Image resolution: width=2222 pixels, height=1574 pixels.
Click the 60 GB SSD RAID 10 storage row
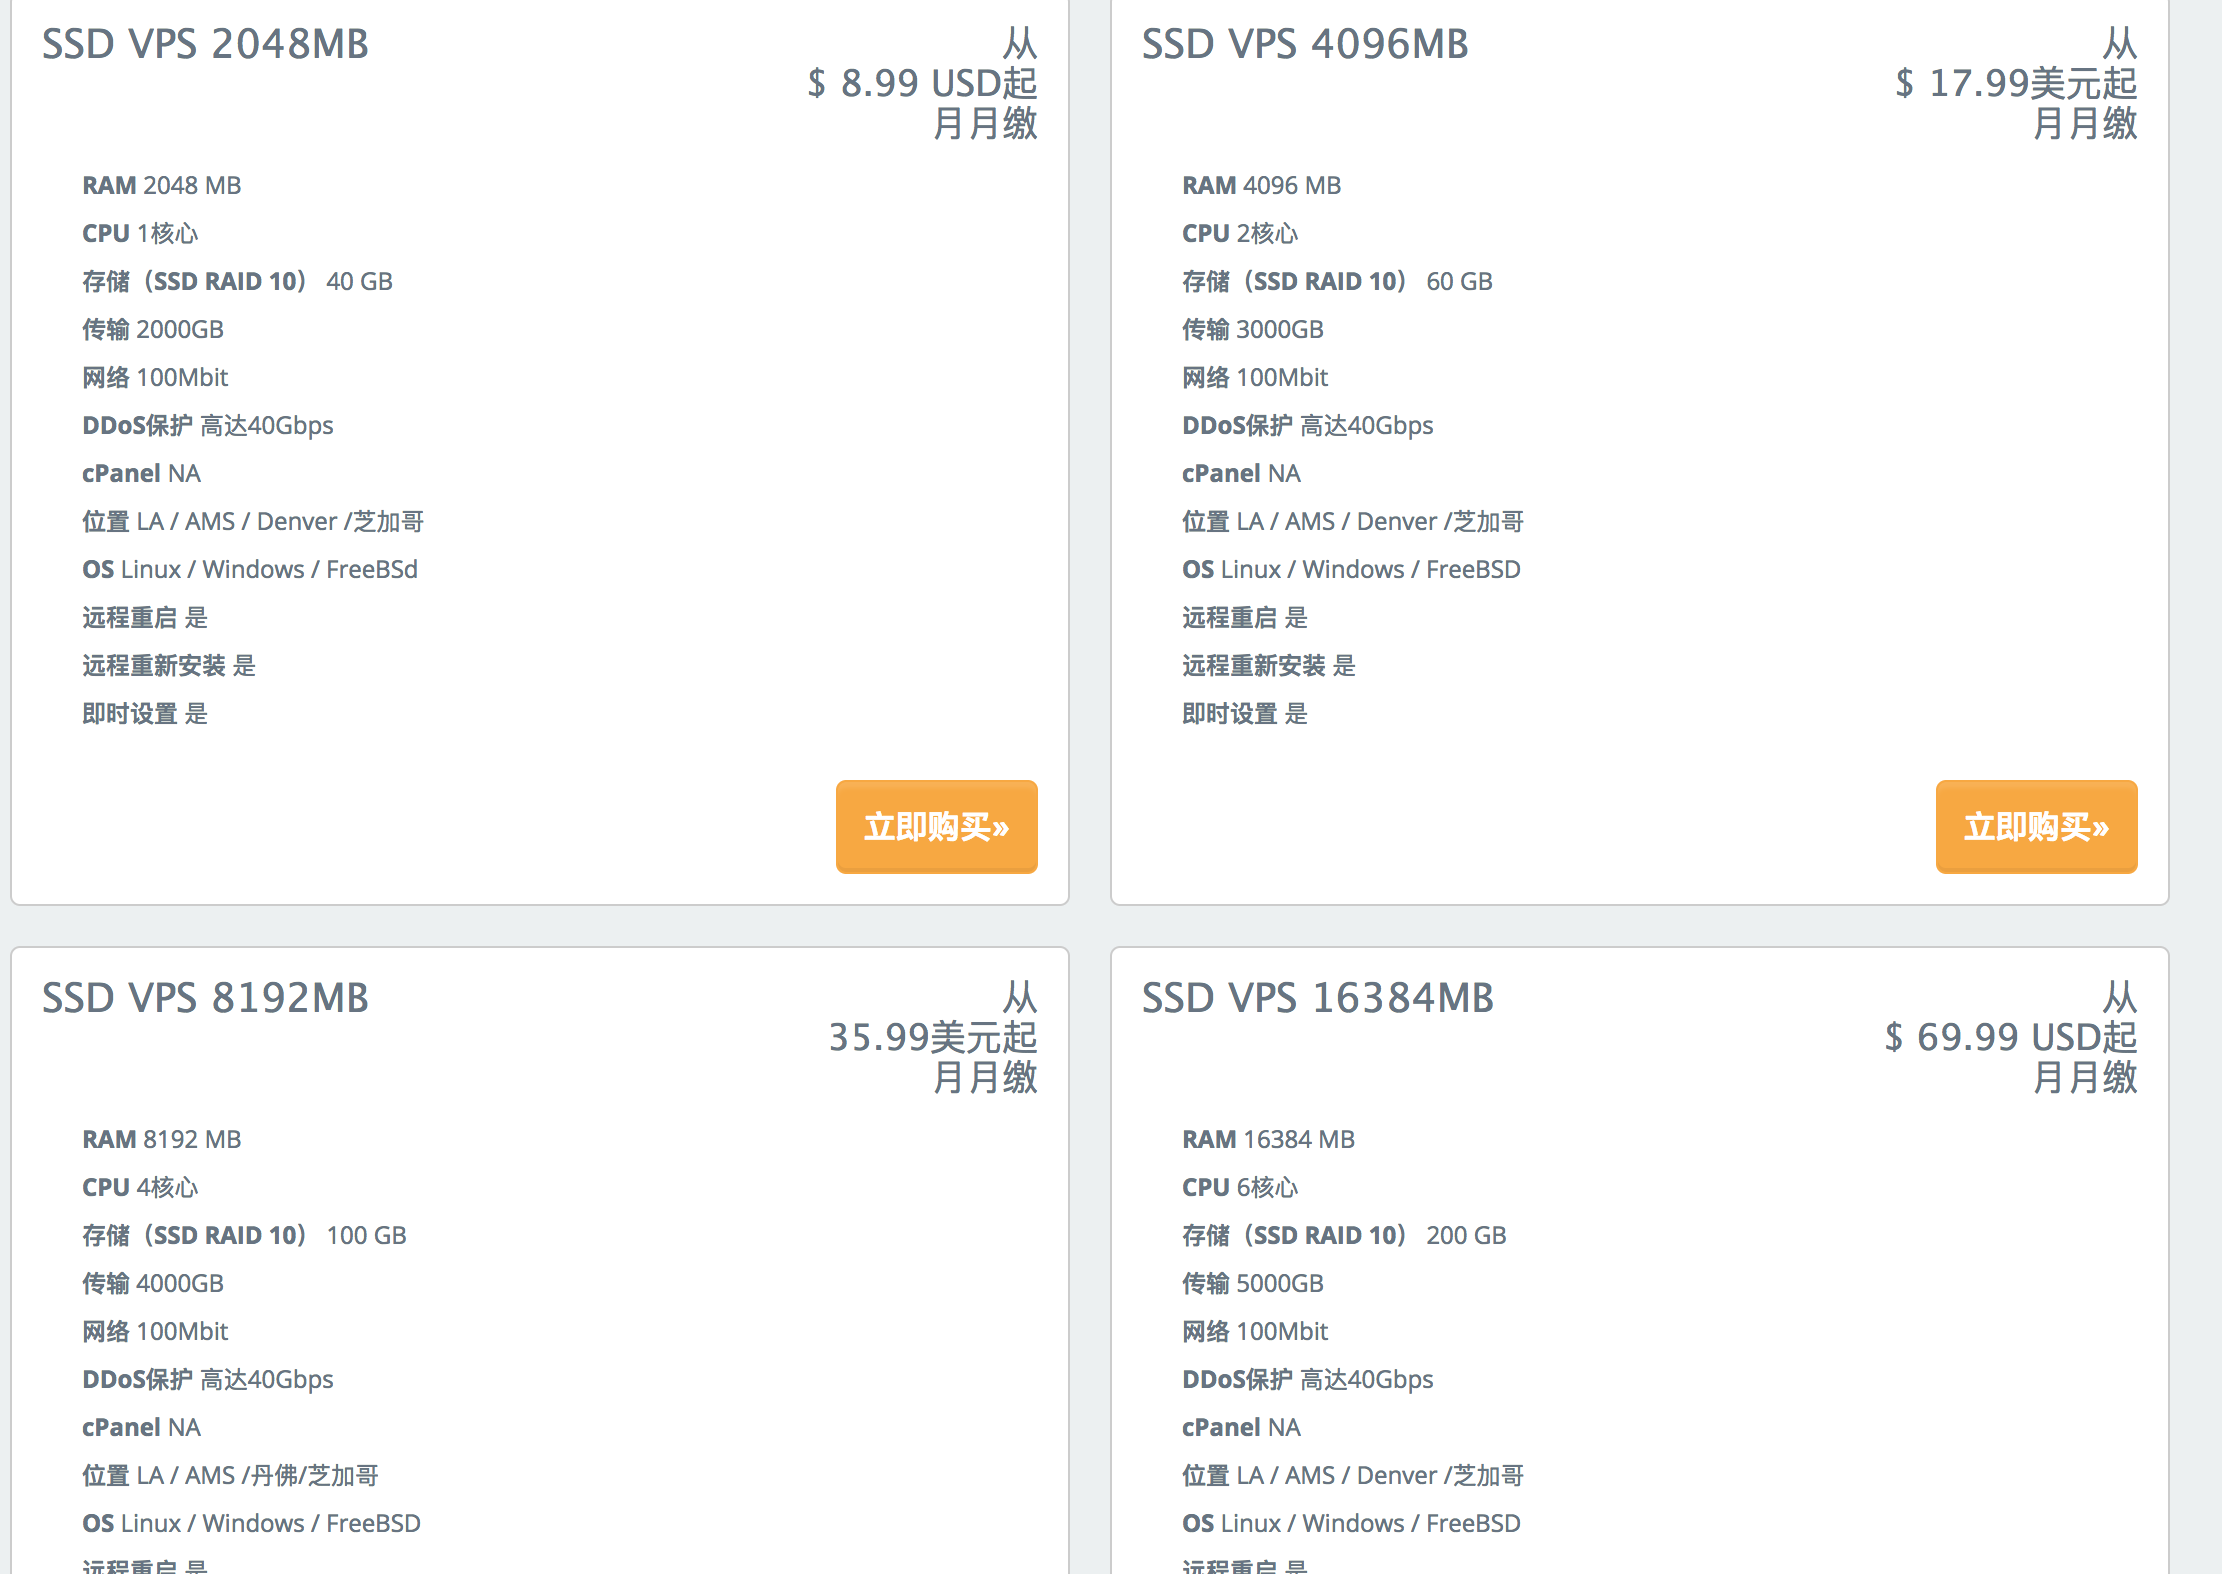pos(1337,281)
